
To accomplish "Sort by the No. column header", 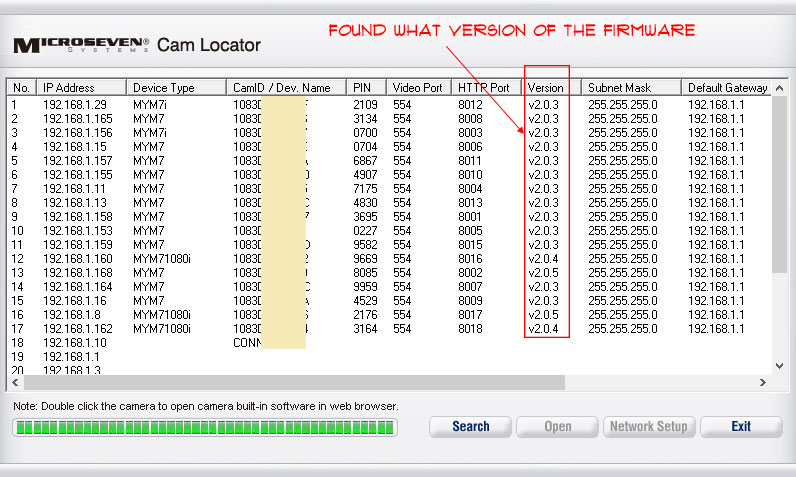I will (21, 87).
